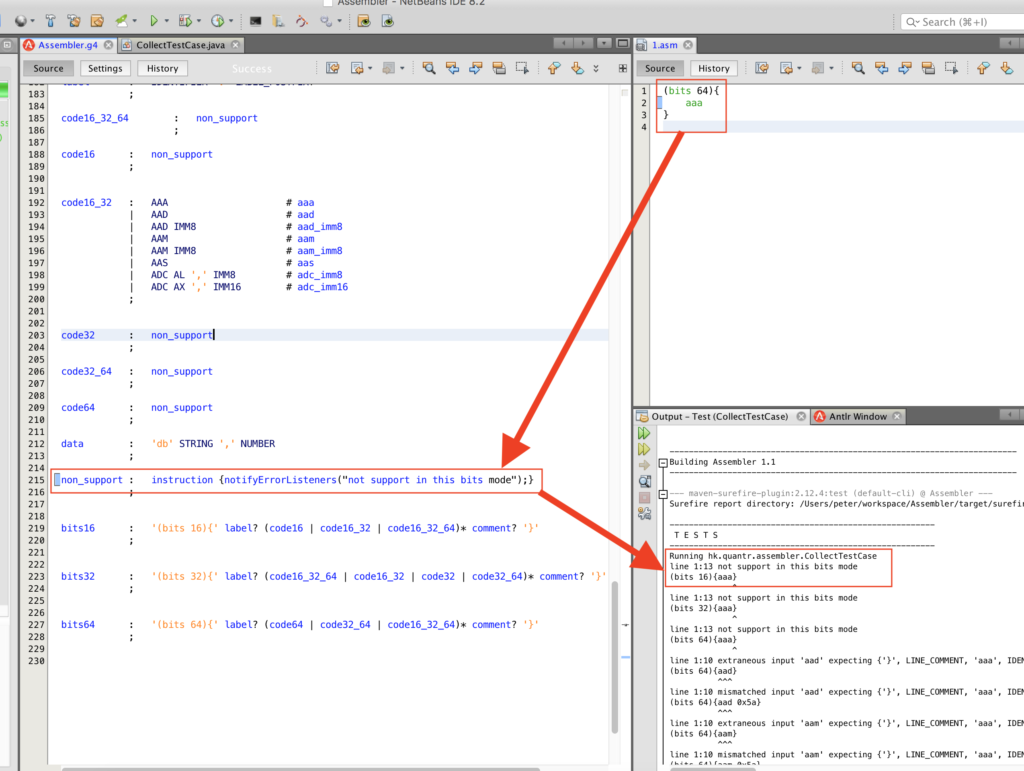Viewport: 1024px width, 771px height.
Task: Click Build Project hammer icon
Action: tap(50, 22)
